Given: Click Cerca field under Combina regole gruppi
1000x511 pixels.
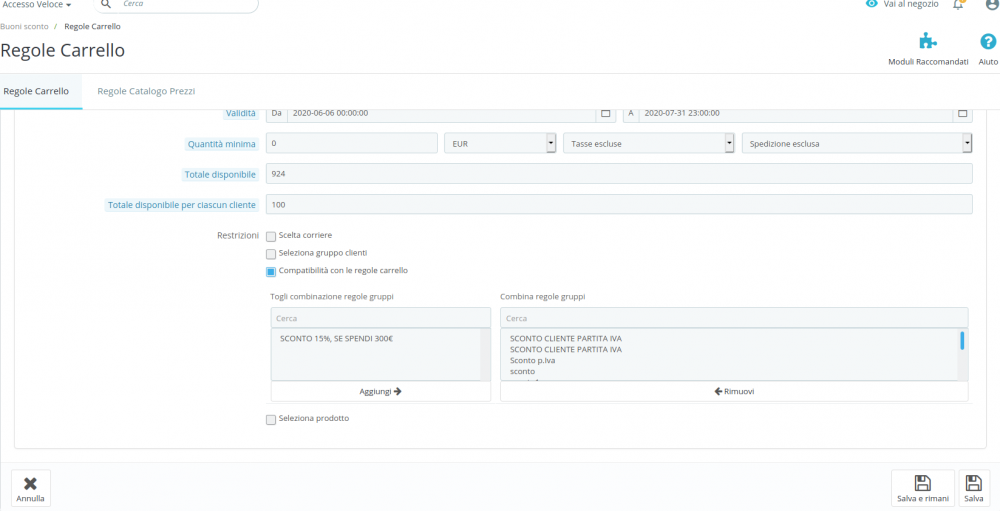Looking at the screenshot, I should click(734, 318).
